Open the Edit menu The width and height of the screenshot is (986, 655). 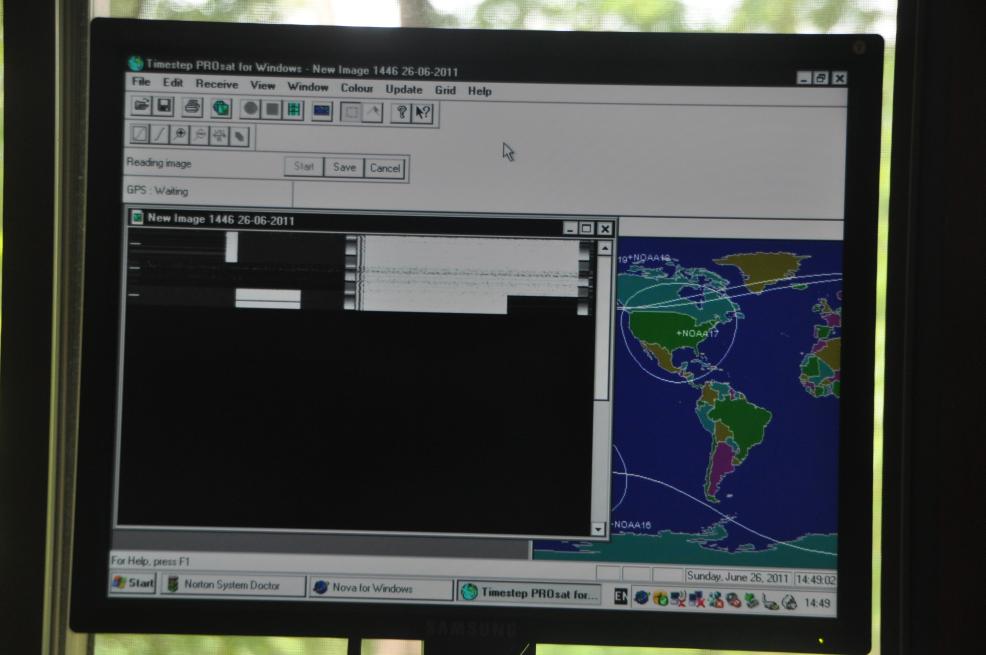[173, 82]
